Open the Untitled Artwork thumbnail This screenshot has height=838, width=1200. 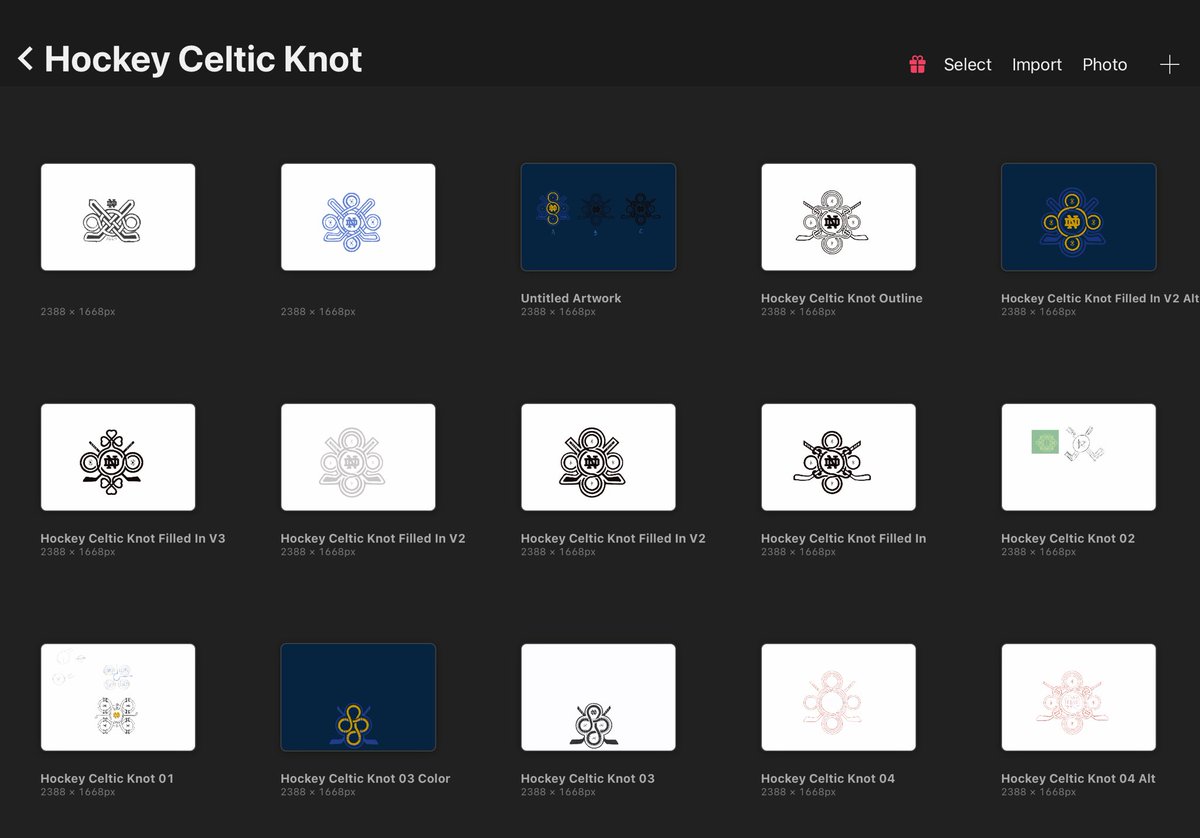(598, 217)
